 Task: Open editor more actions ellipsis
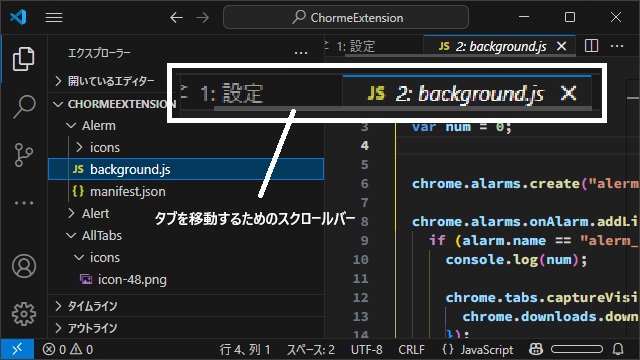click(617, 46)
